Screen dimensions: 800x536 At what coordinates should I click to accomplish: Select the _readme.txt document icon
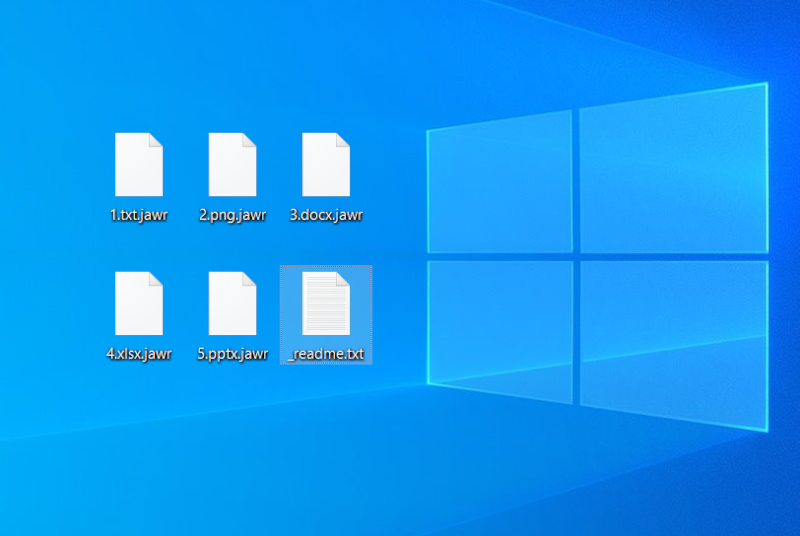326,303
